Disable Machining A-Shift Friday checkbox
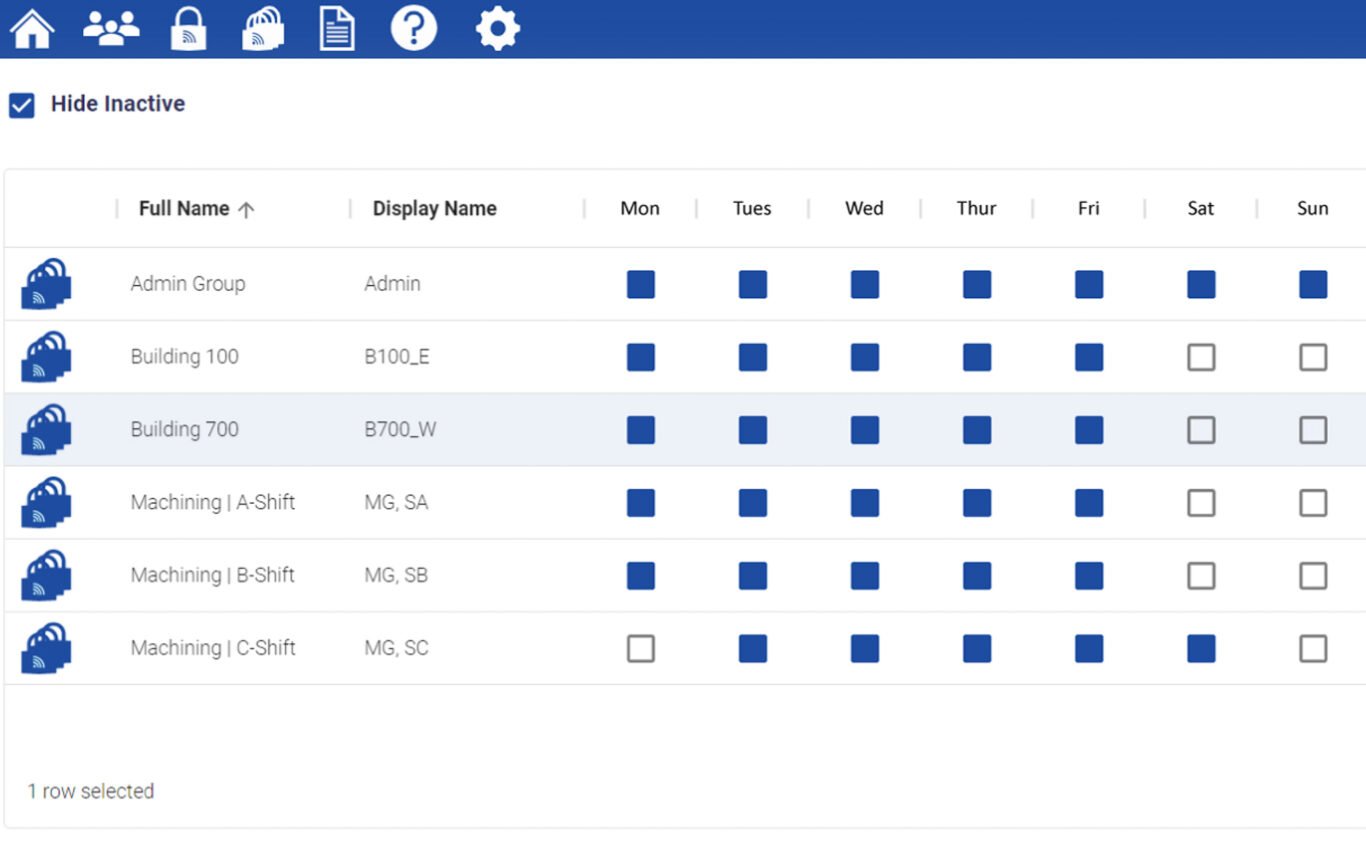 (1089, 503)
